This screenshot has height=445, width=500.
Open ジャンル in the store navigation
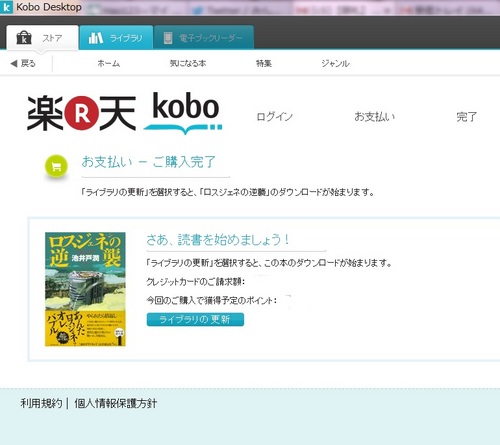coord(335,63)
